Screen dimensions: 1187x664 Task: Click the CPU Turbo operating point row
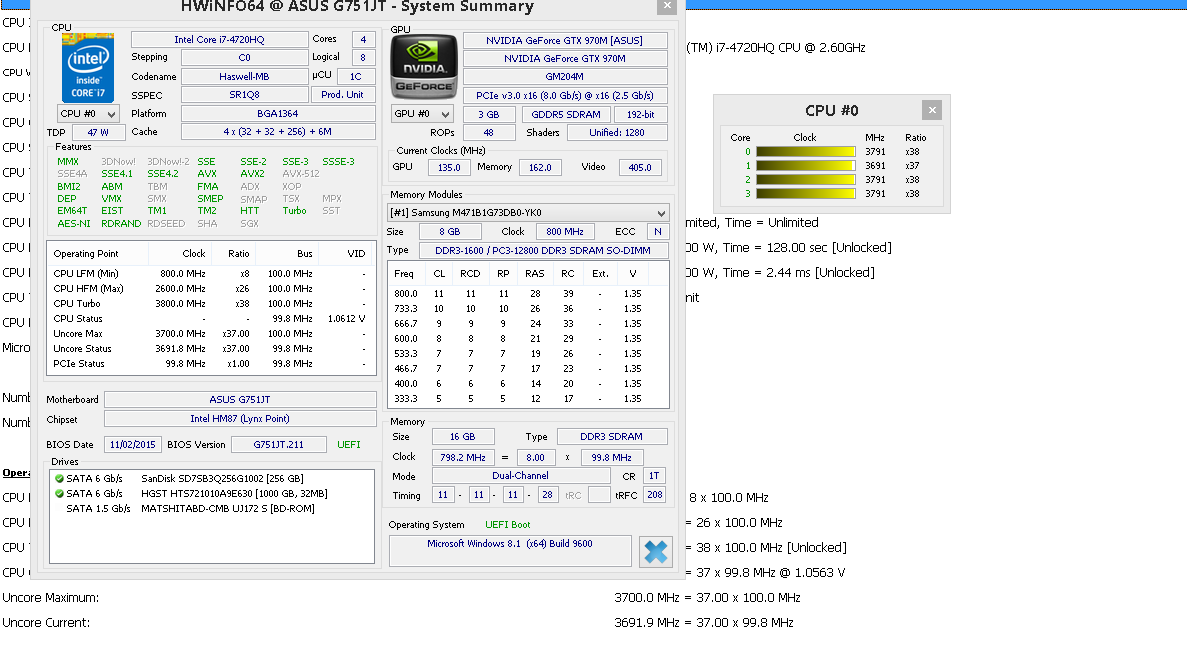click(x=211, y=304)
